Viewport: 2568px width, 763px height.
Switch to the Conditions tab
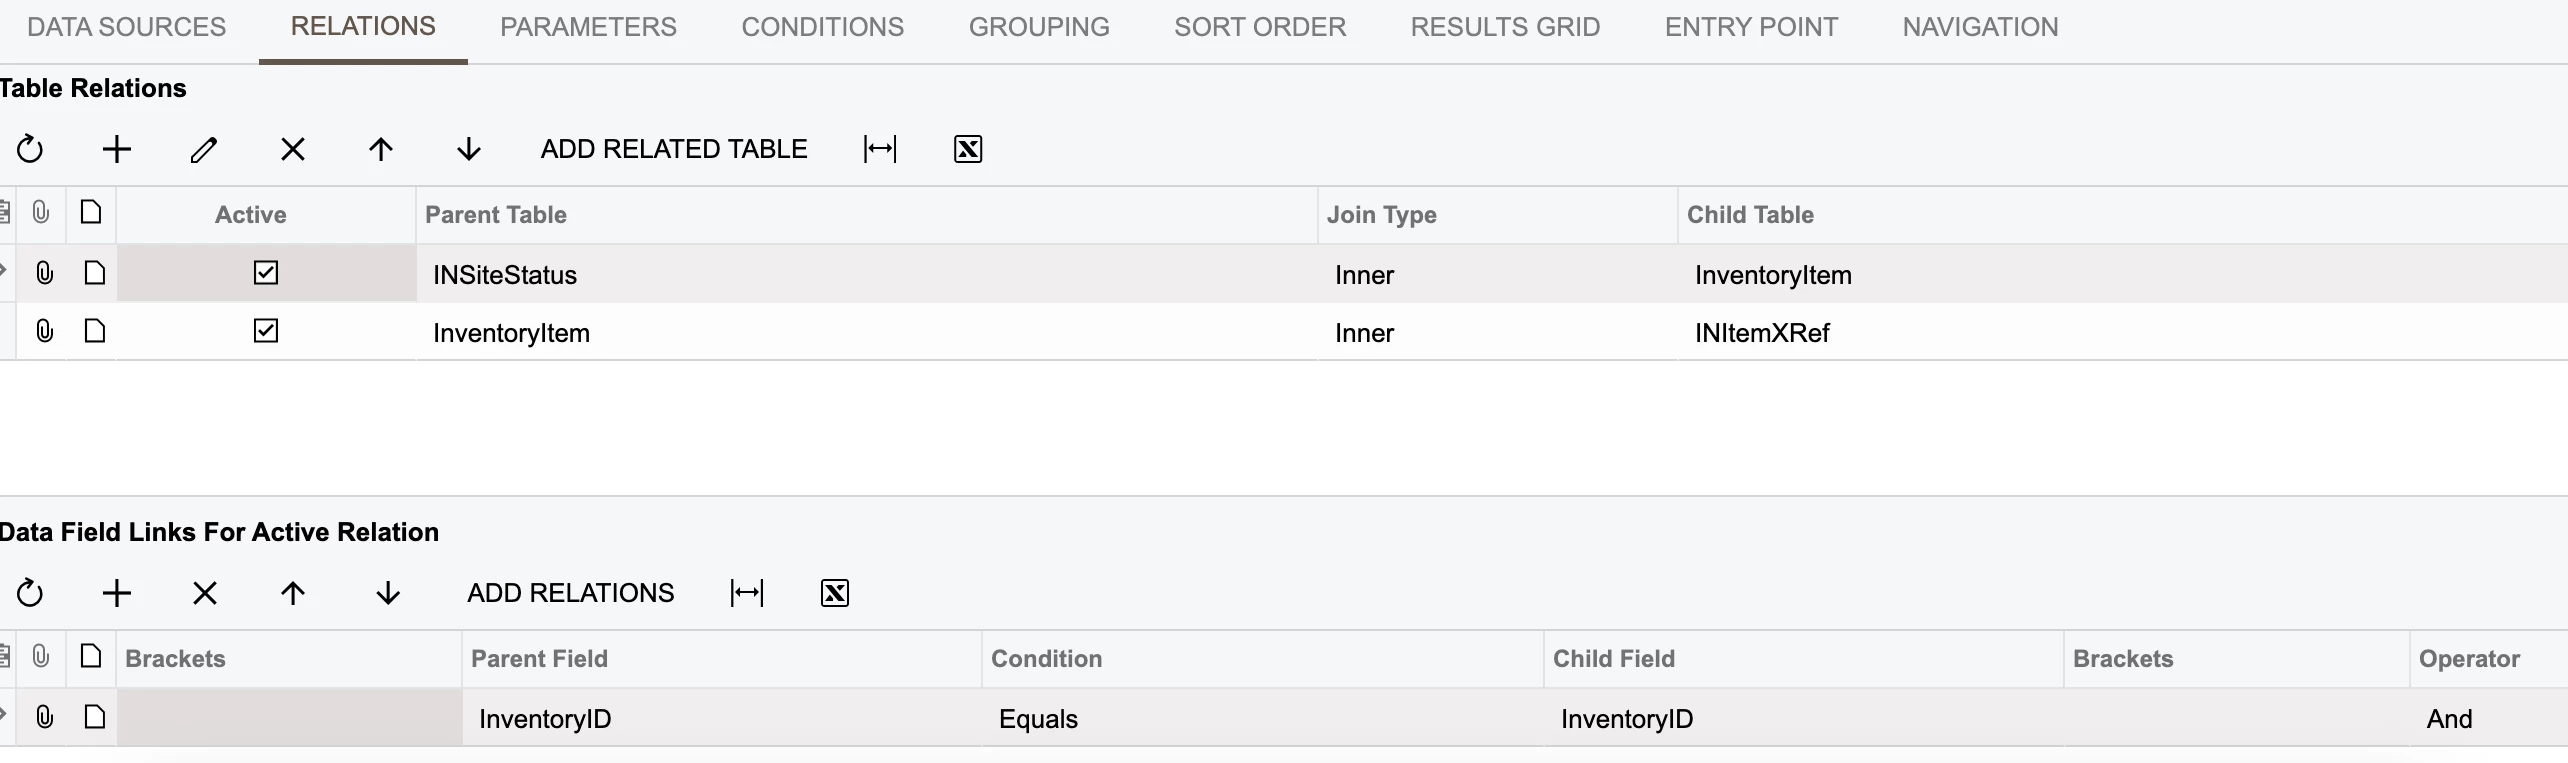tap(823, 27)
